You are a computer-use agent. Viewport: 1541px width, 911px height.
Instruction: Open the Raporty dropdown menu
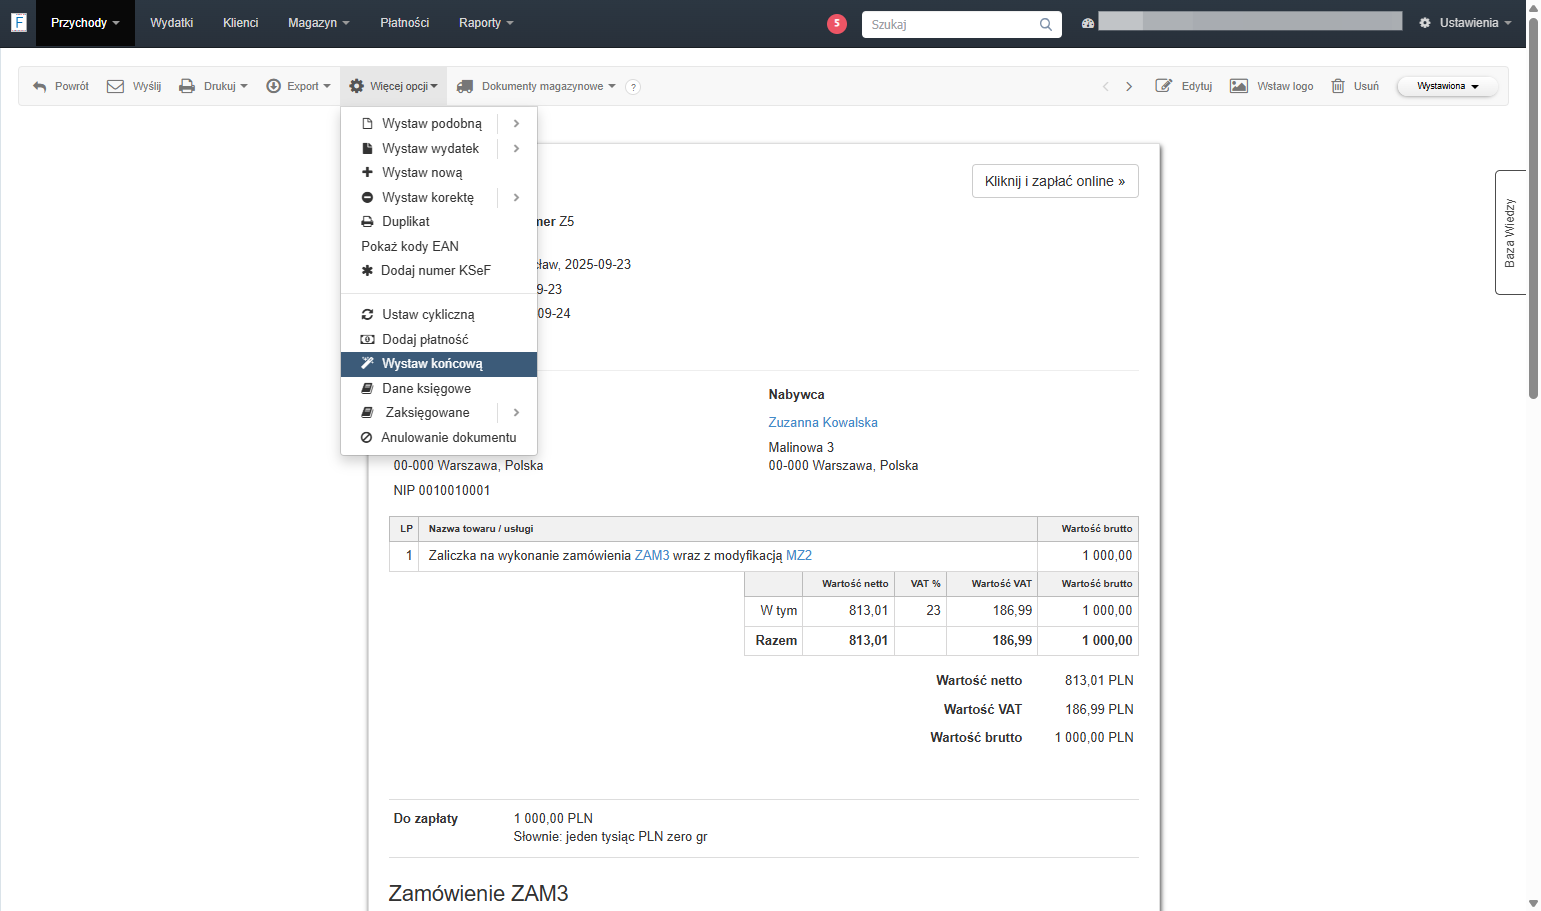pos(486,23)
